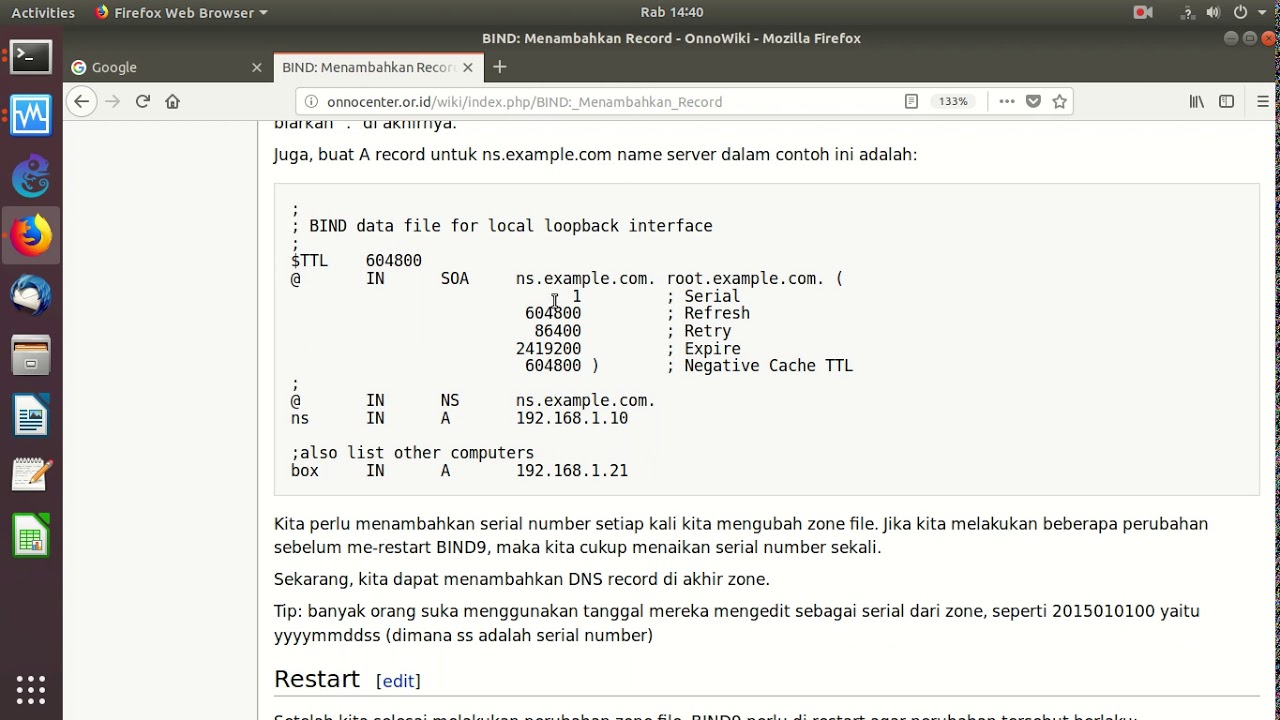Open page actions three-dot menu
The height and width of the screenshot is (720, 1280).
coord(1007,101)
